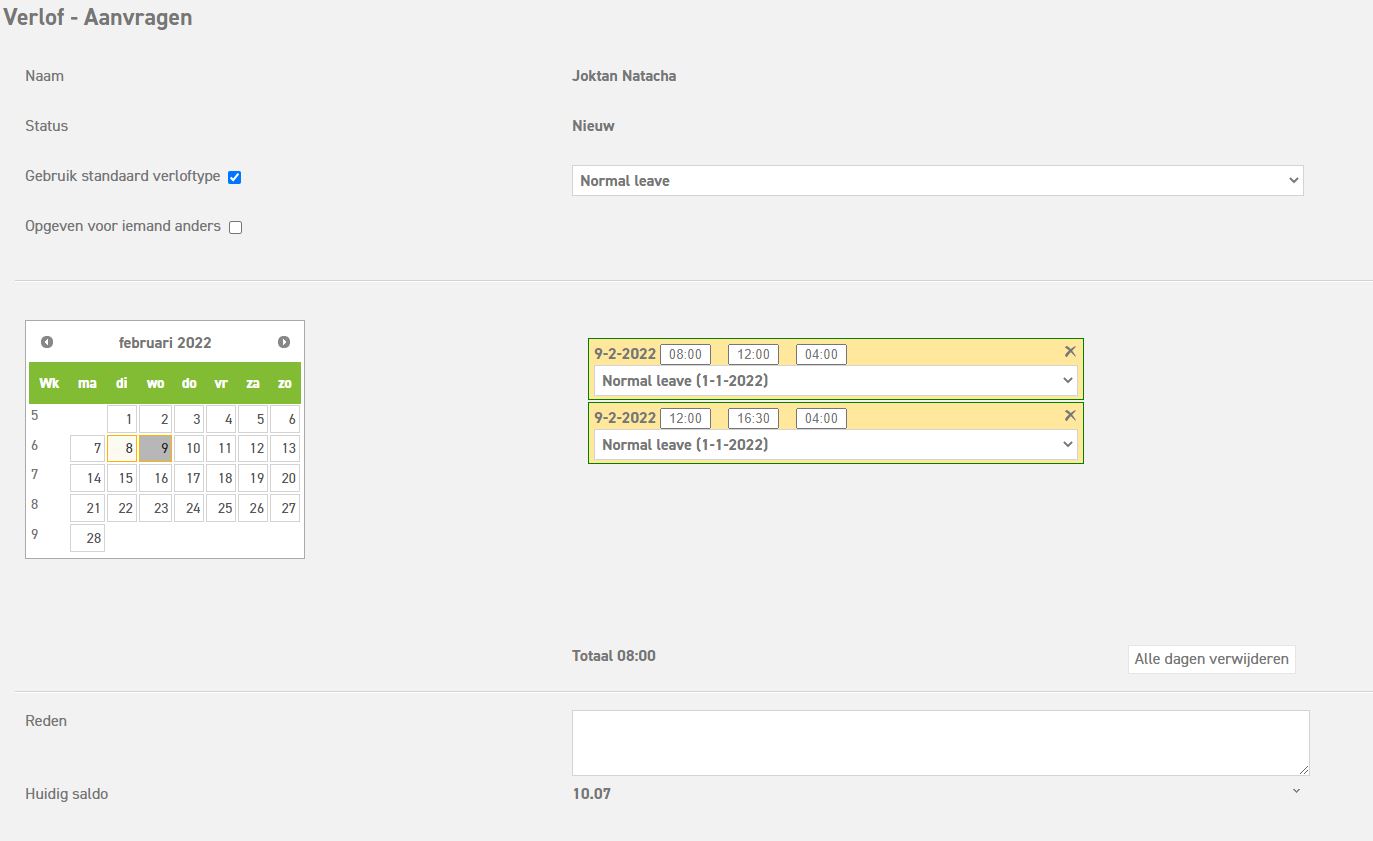Remove the 12:00–16:30 leave entry
The width and height of the screenshot is (1373, 841).
pos(1070,415)
